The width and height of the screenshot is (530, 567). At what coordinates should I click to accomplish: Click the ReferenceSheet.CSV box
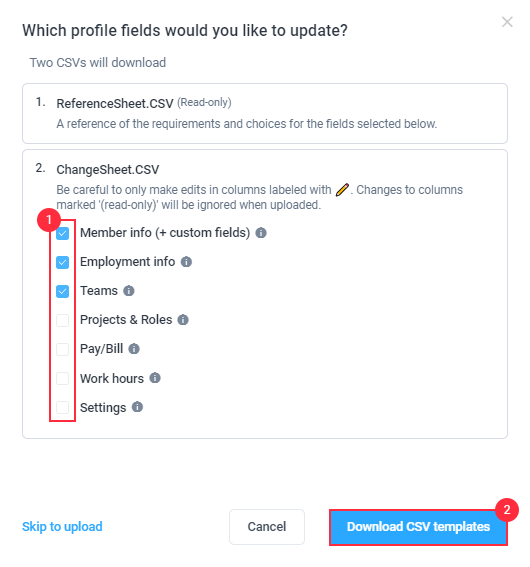pyautogui.click(x=265, y=114)
